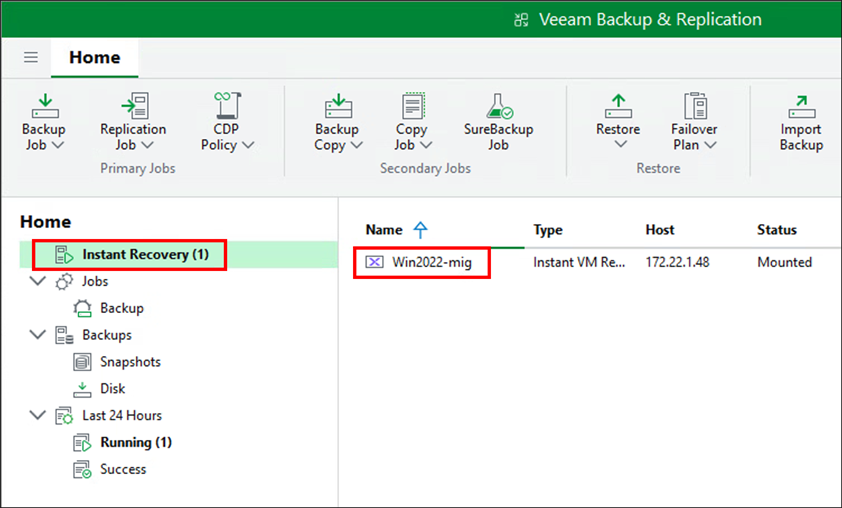Open the hamburger main menu
842x508 pixels.
[x=31, y=57]
